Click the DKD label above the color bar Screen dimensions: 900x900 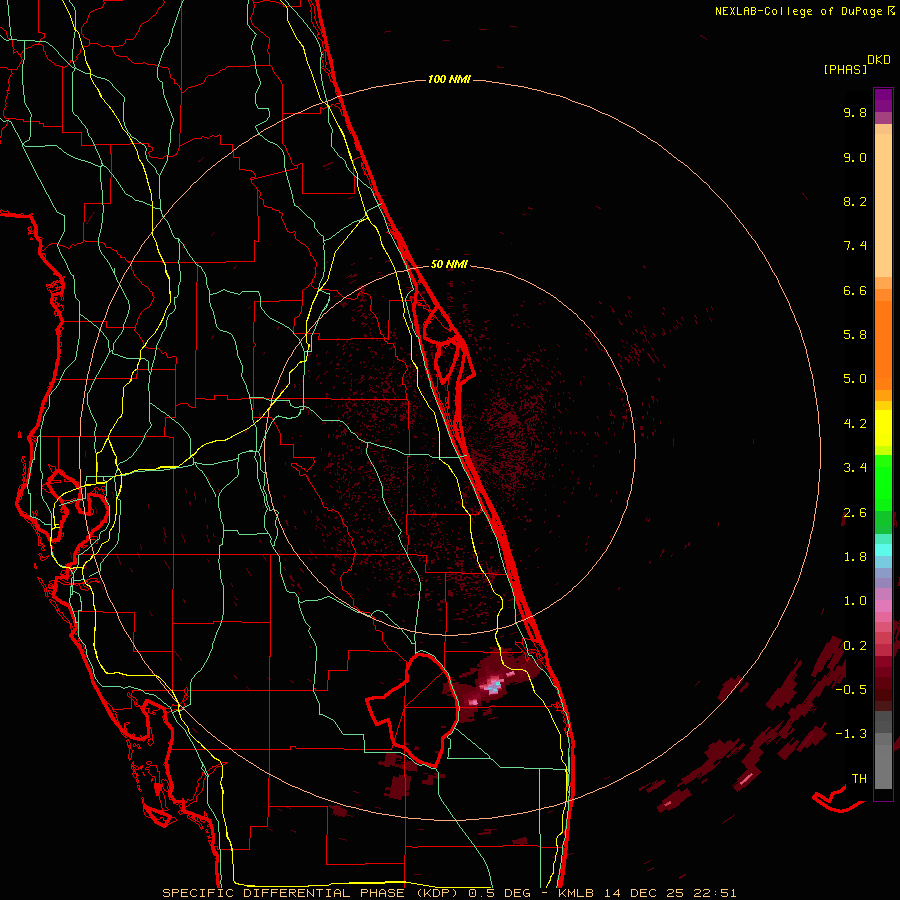point(879,60)
